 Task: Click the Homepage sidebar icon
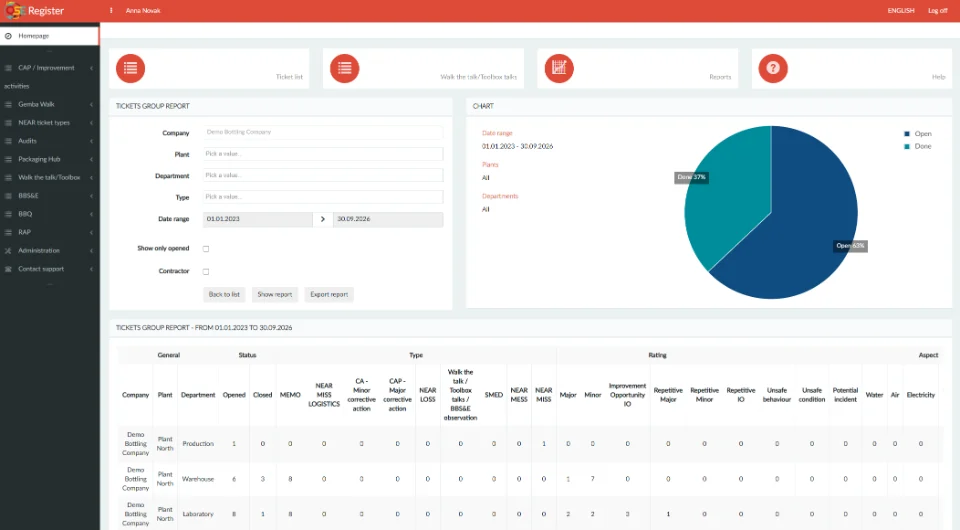pos(8,36)
